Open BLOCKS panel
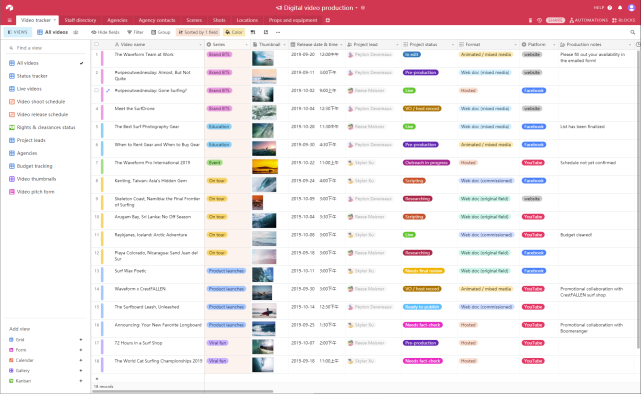The image size is (641, 394). point(624,20)
